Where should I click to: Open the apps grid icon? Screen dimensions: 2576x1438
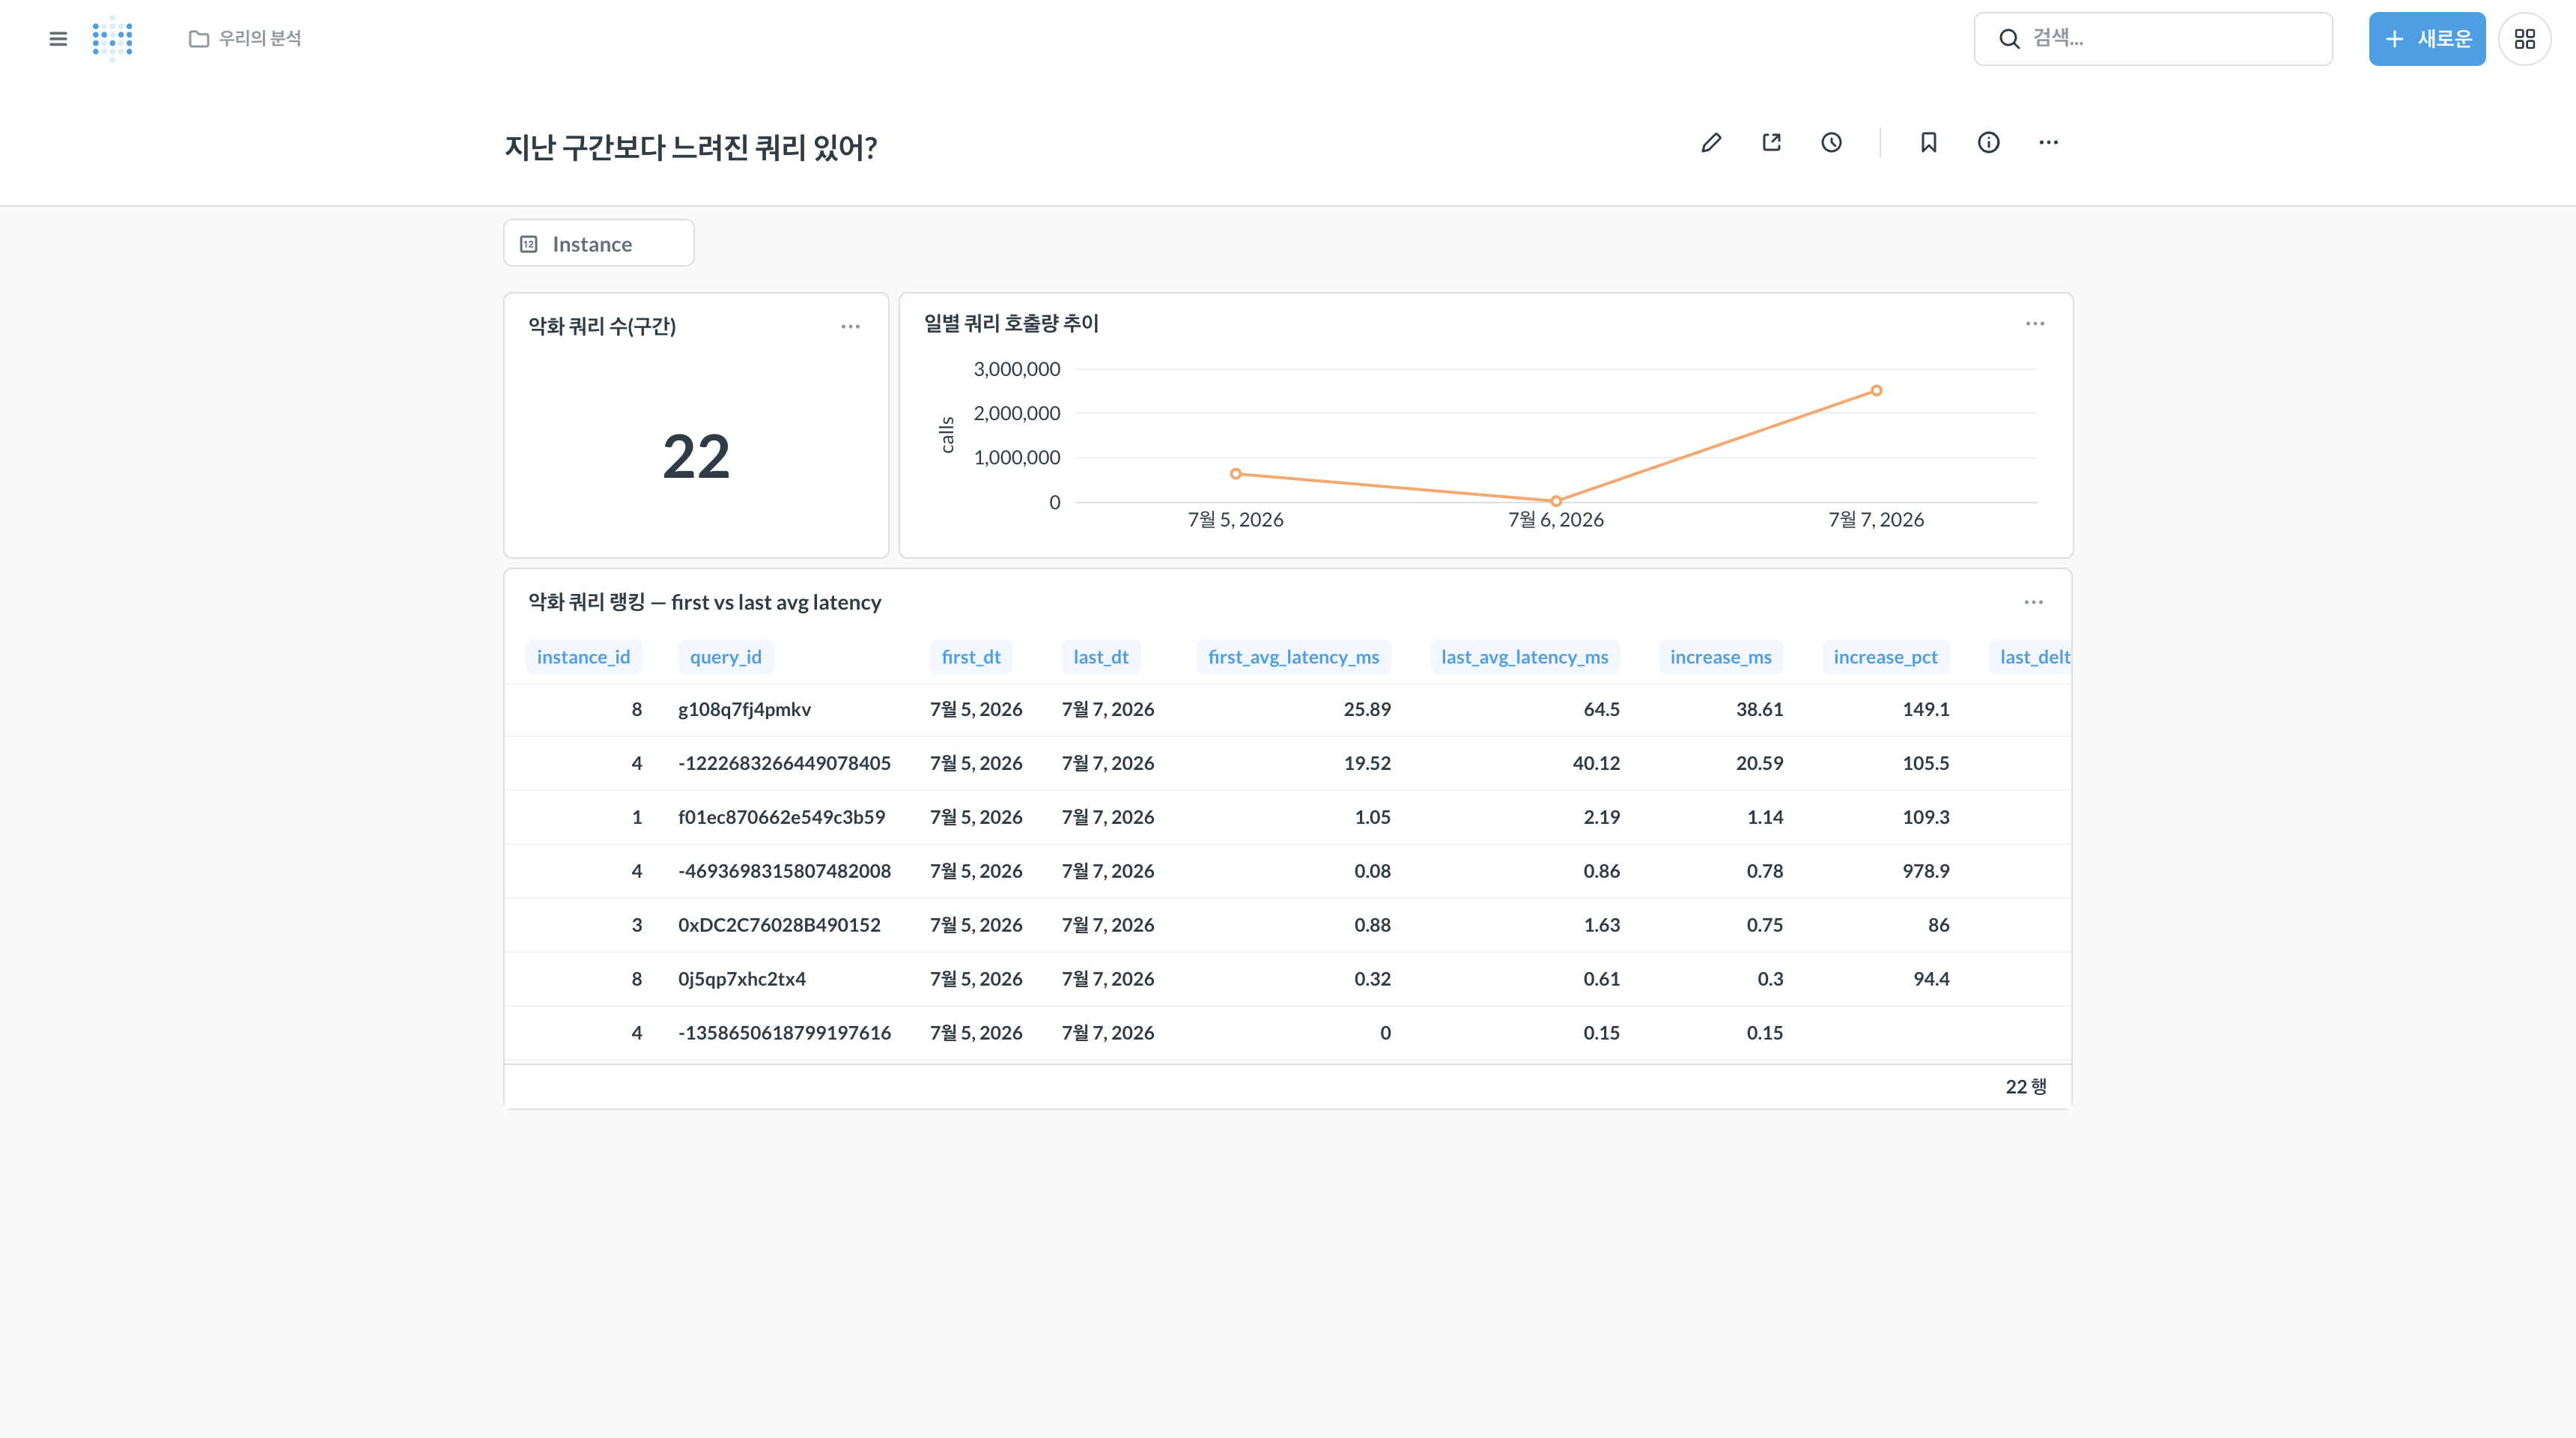(2524, 39)
